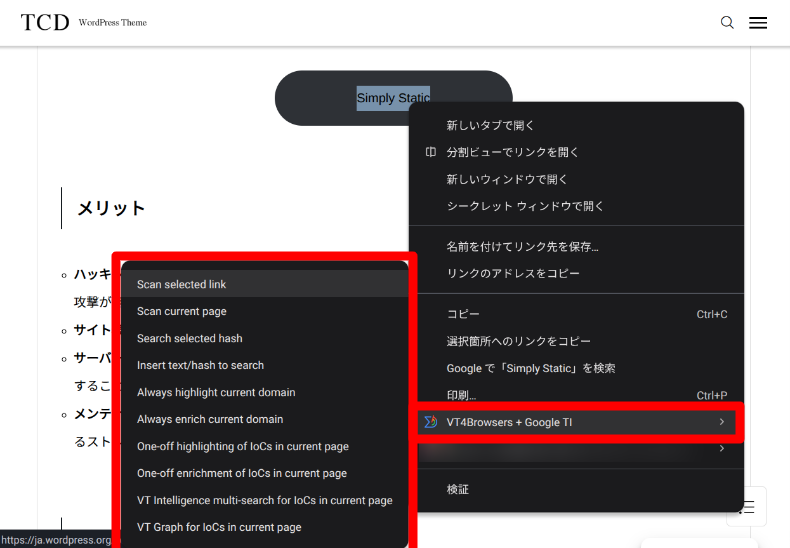Viewport: 790px width, 548px height.
Task: Select 印刷 in the context menu
Action: pos(576,395)
